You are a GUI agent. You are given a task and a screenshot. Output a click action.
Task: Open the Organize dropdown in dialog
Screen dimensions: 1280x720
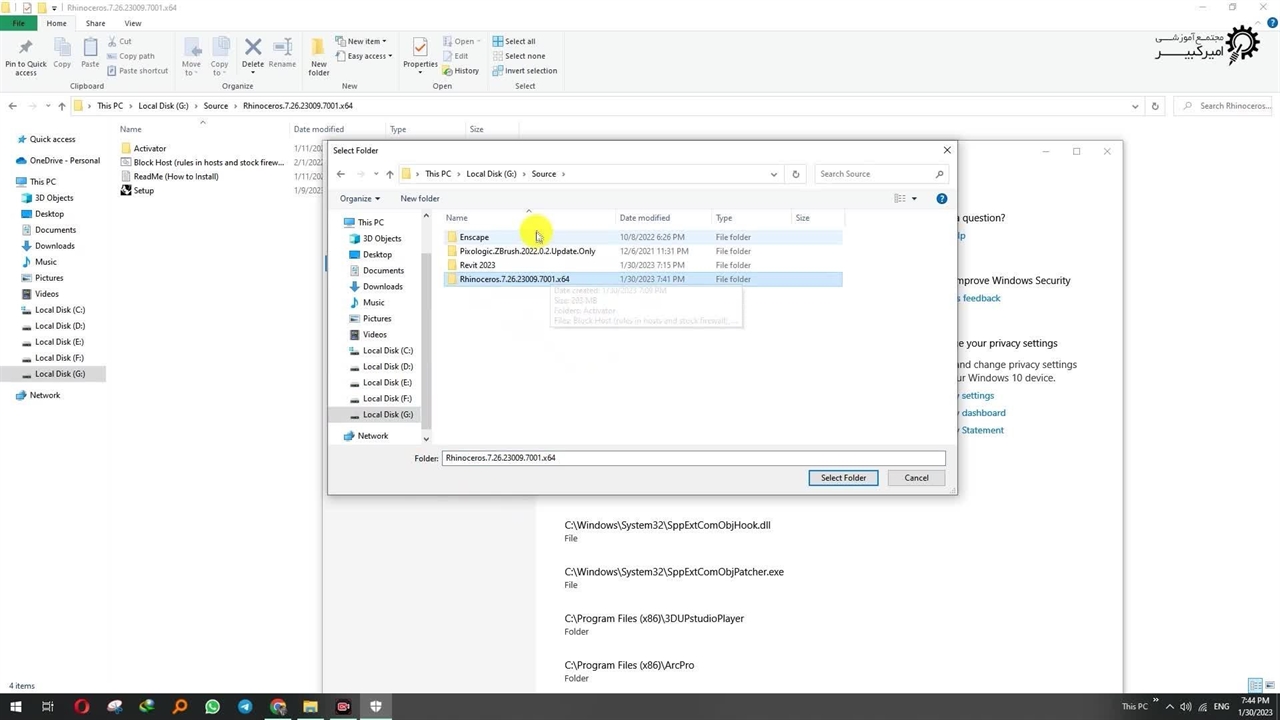tap(360, 199)
